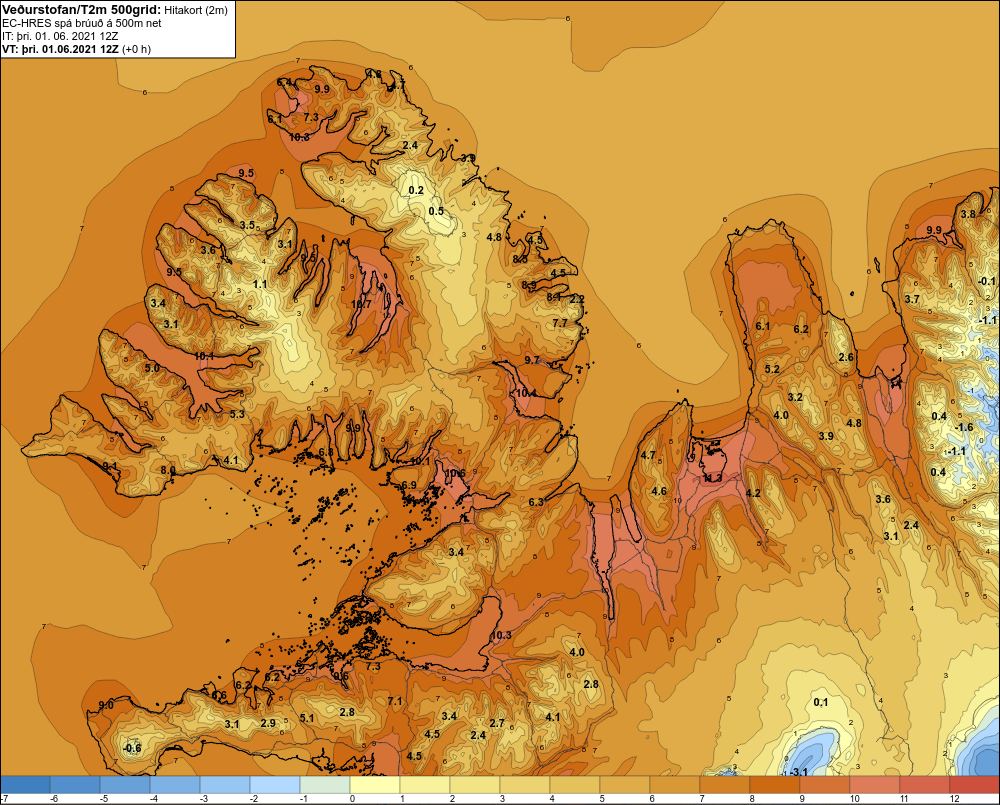Click the 'Hitakort (2m)' header label

point(196,10)
